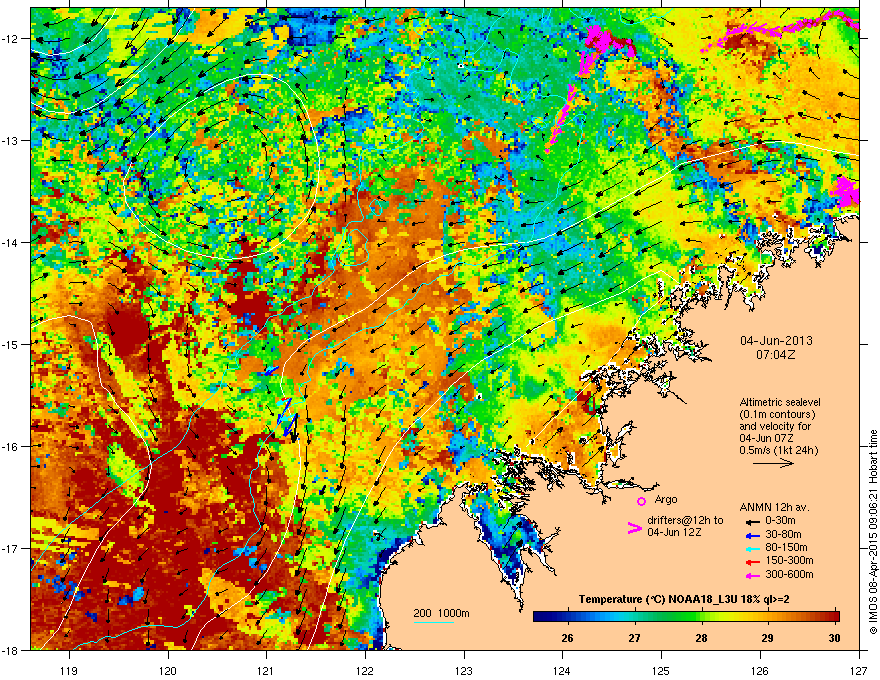
Task: Click the magenta drifters arrowhead legend symbol
Action: tap(634, 527)
